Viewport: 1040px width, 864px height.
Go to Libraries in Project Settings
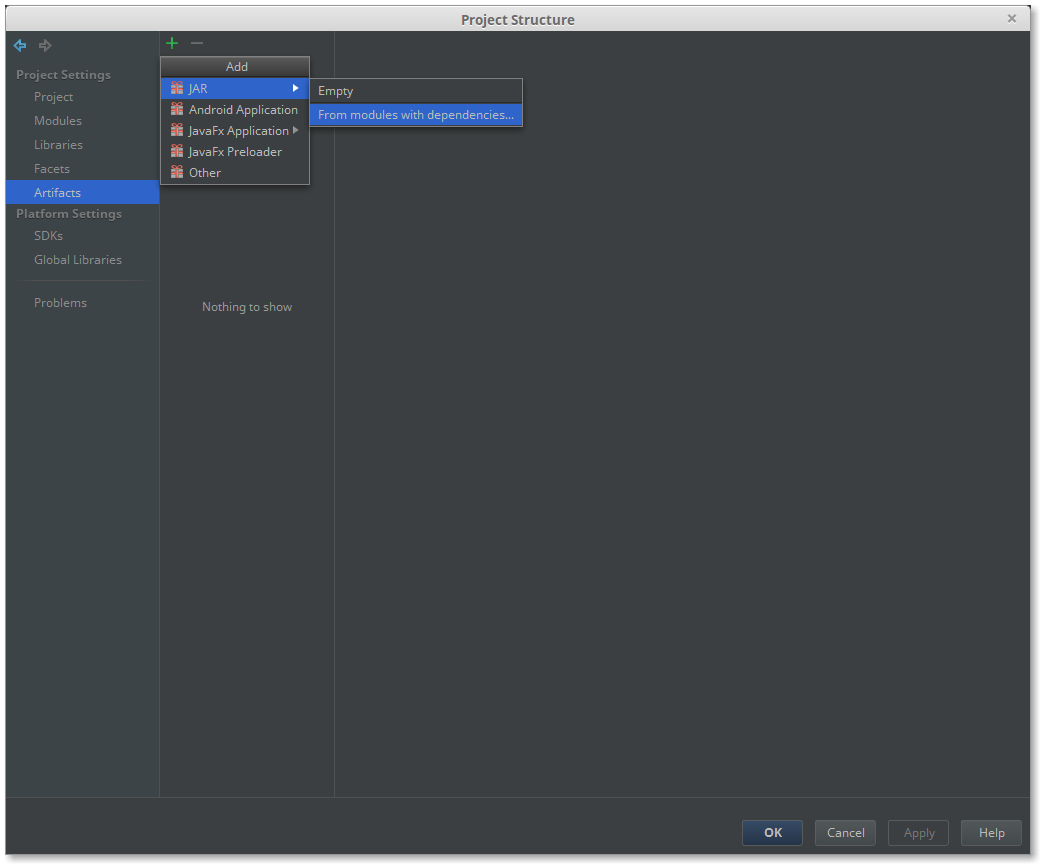58,145
